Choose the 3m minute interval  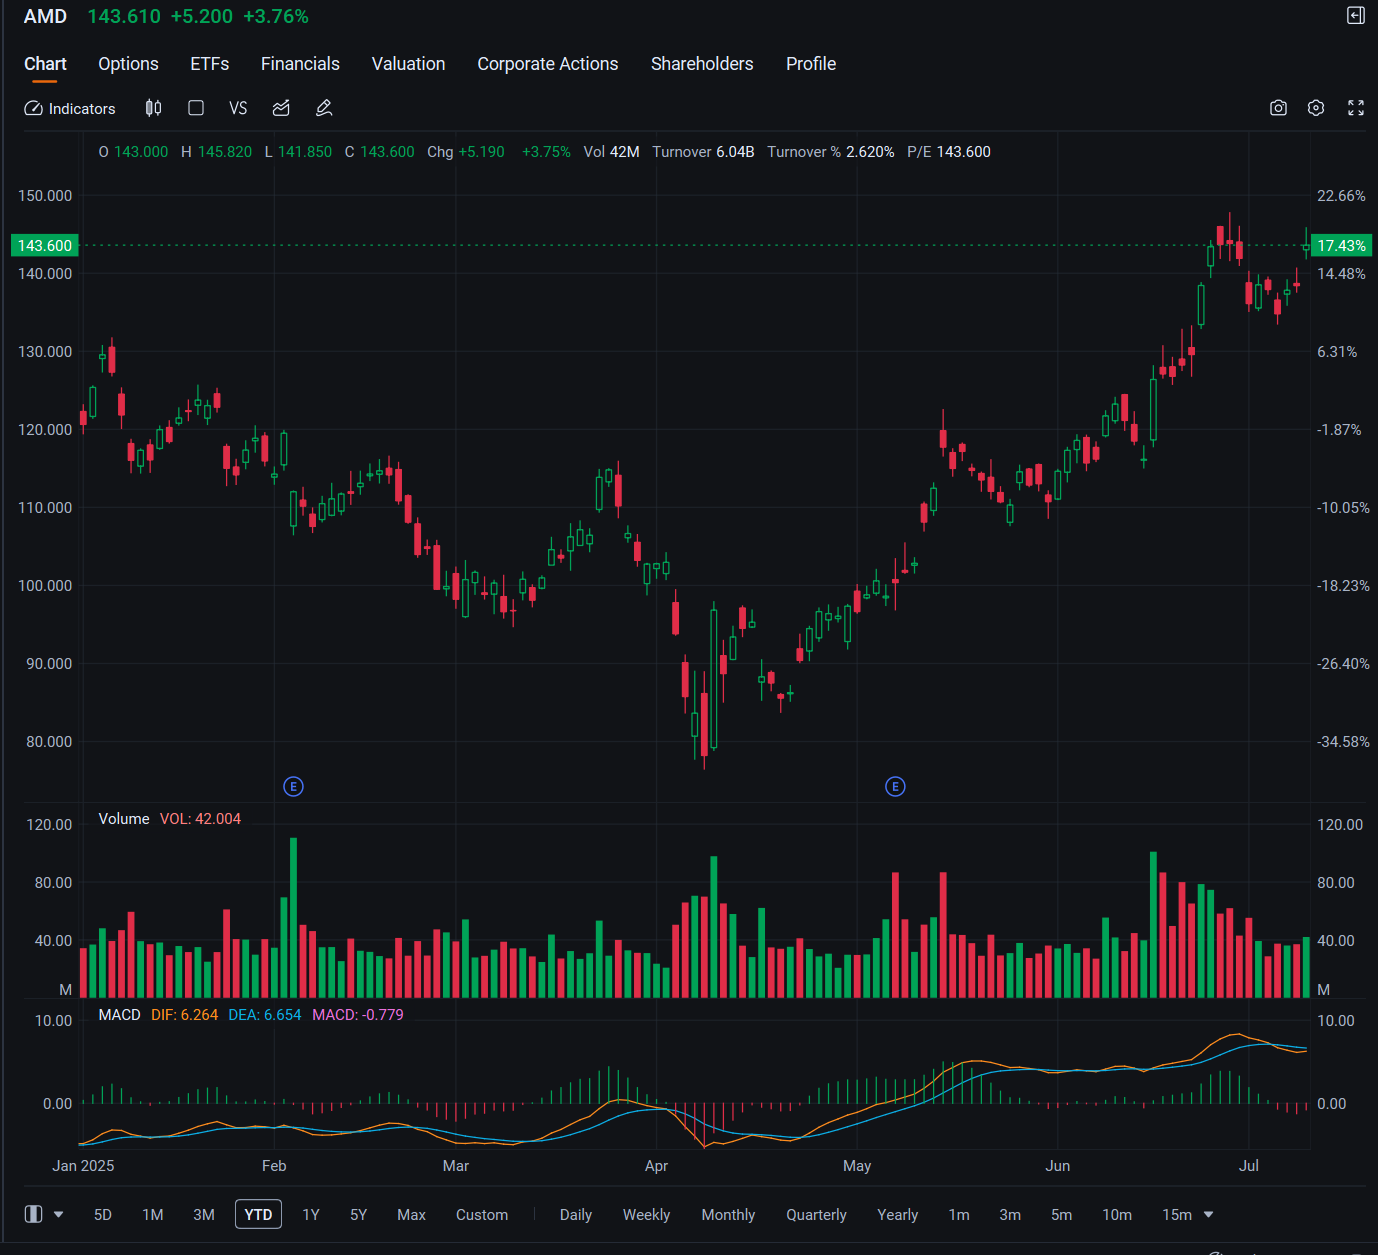(x=1010, y=1214)
